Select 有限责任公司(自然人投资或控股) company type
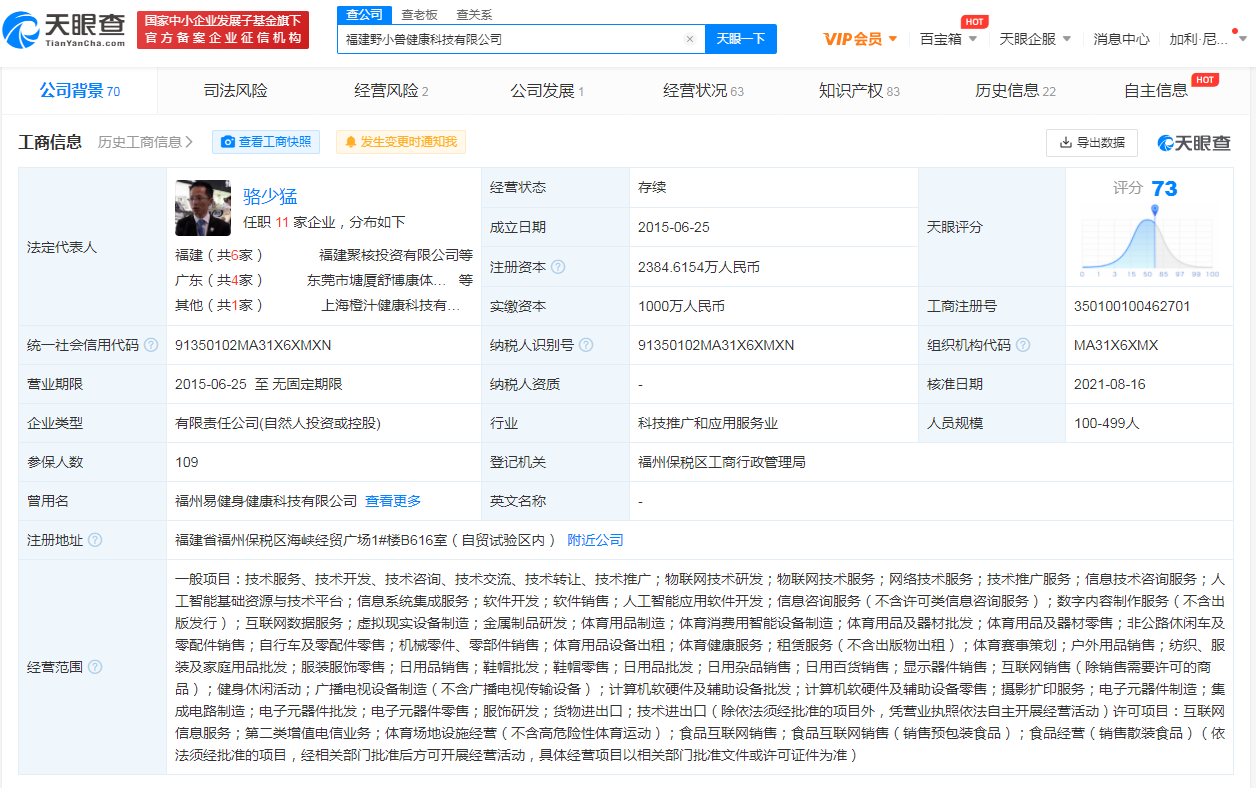The width and height of the screenshot is (1256, 788). click(x=278, y=423)
